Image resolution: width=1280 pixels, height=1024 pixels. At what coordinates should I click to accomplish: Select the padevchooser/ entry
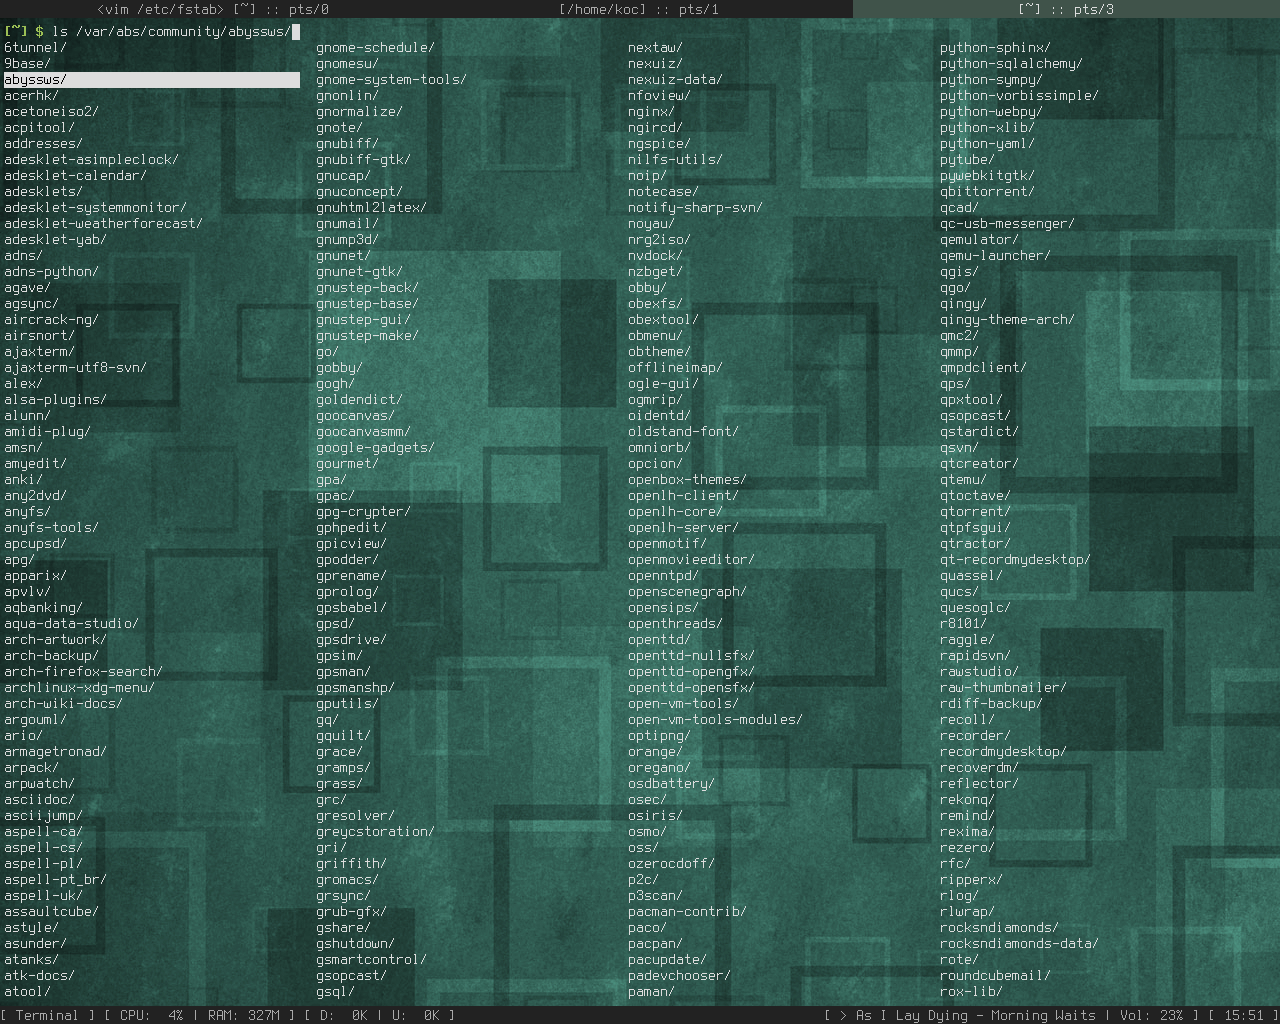679,975
